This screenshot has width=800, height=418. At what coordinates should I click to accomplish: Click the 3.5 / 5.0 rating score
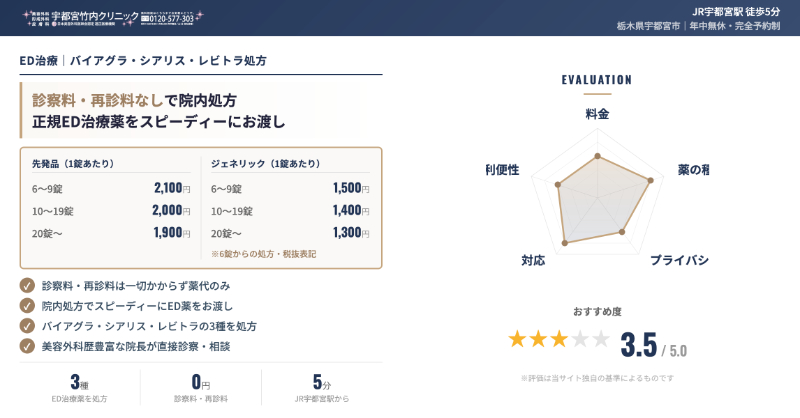[x=652, y=345]
